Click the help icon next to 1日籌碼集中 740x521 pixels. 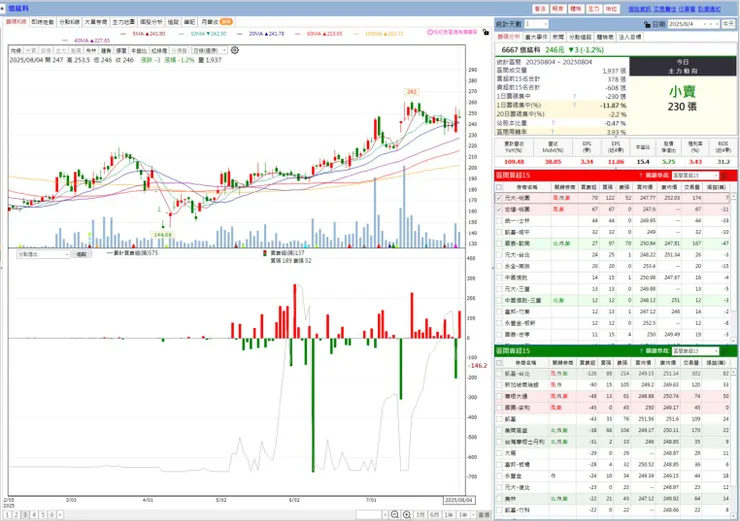pyautogui.click(x=574, y=96)
